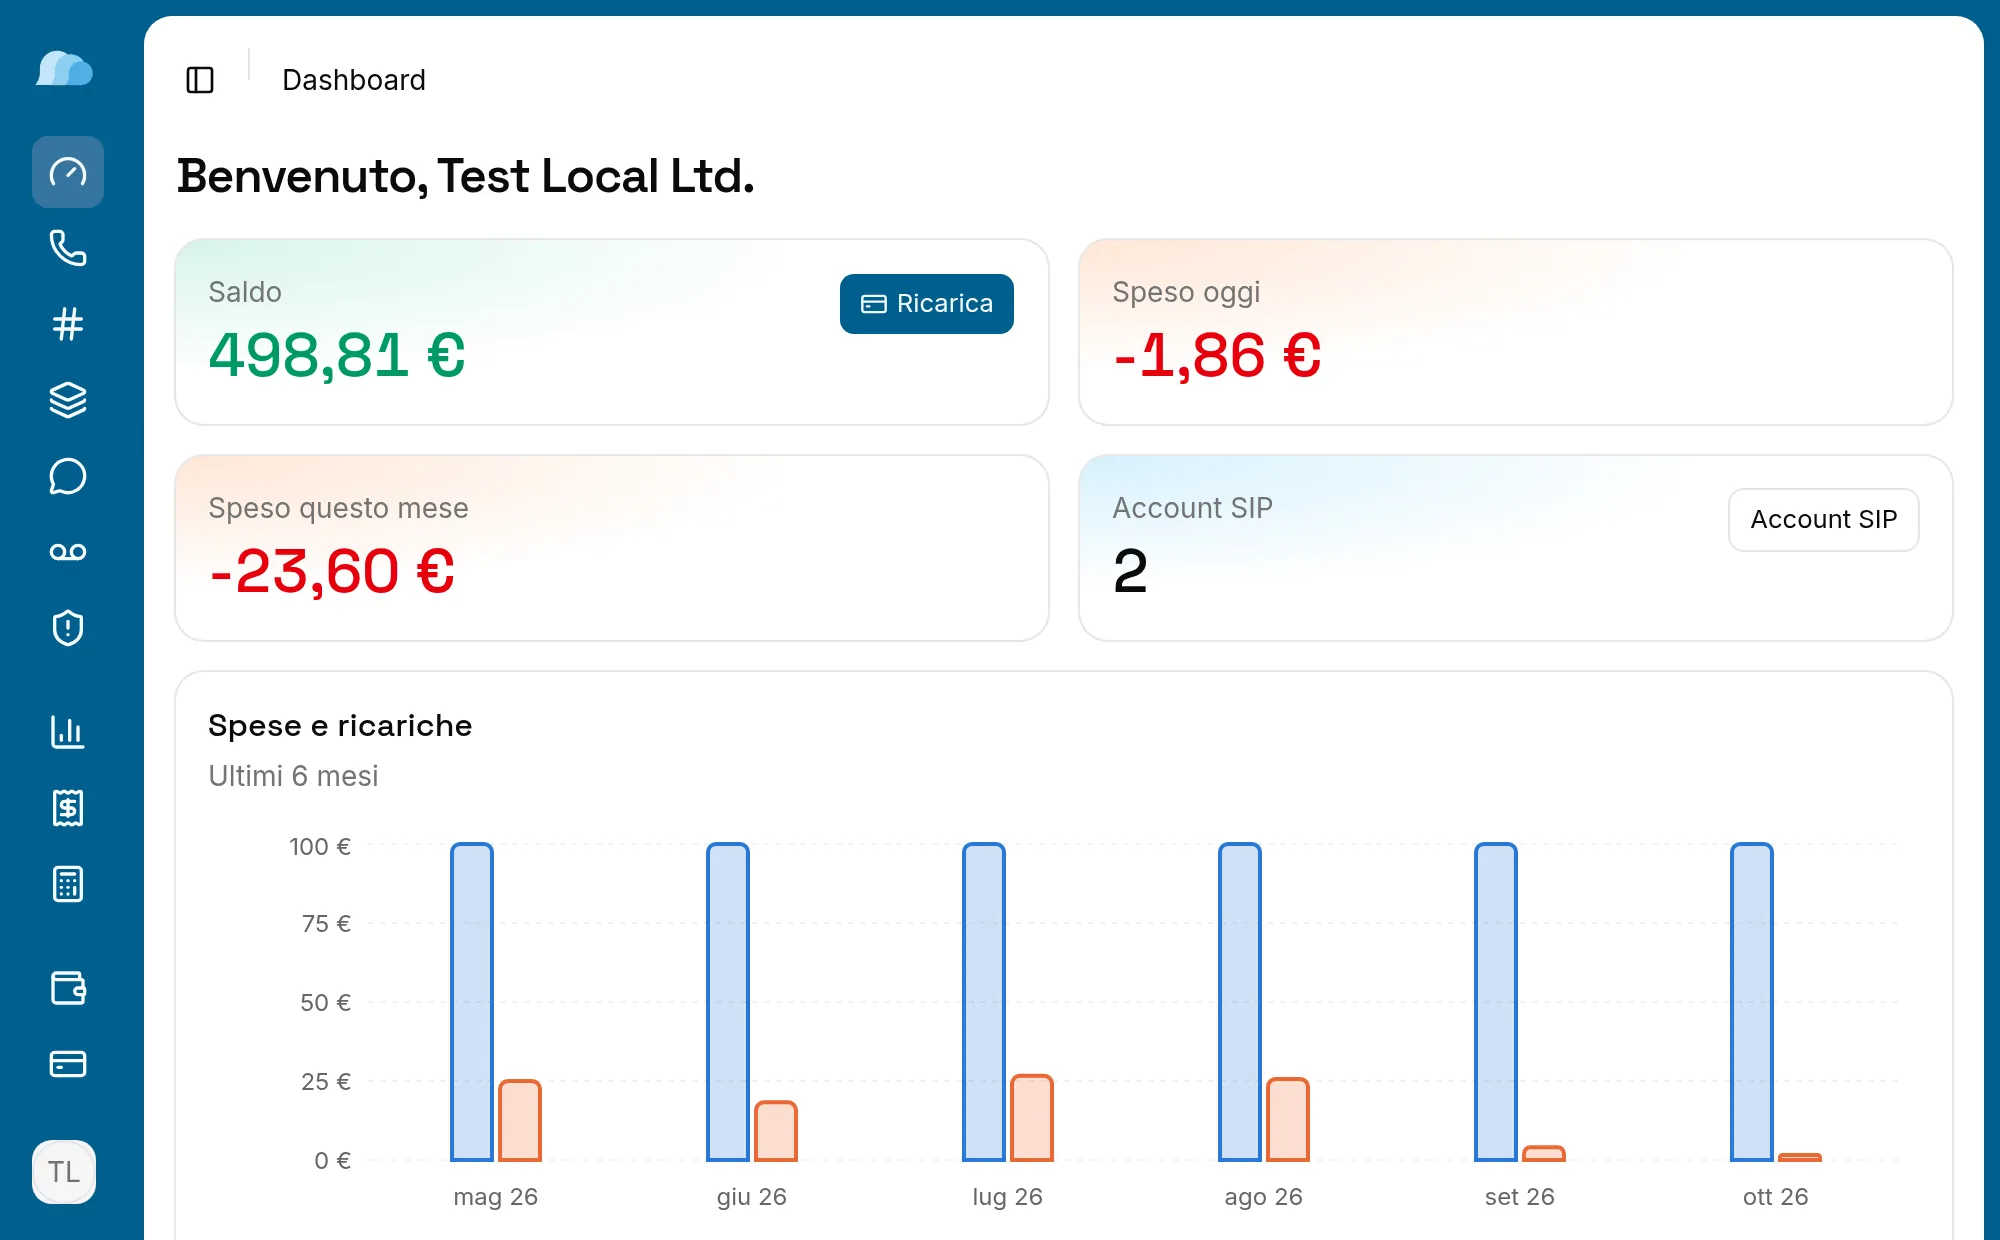Click the cloud logo at top of sidebar
Viewport: 2000px width, 1240px height.
(x=65, y=69)
